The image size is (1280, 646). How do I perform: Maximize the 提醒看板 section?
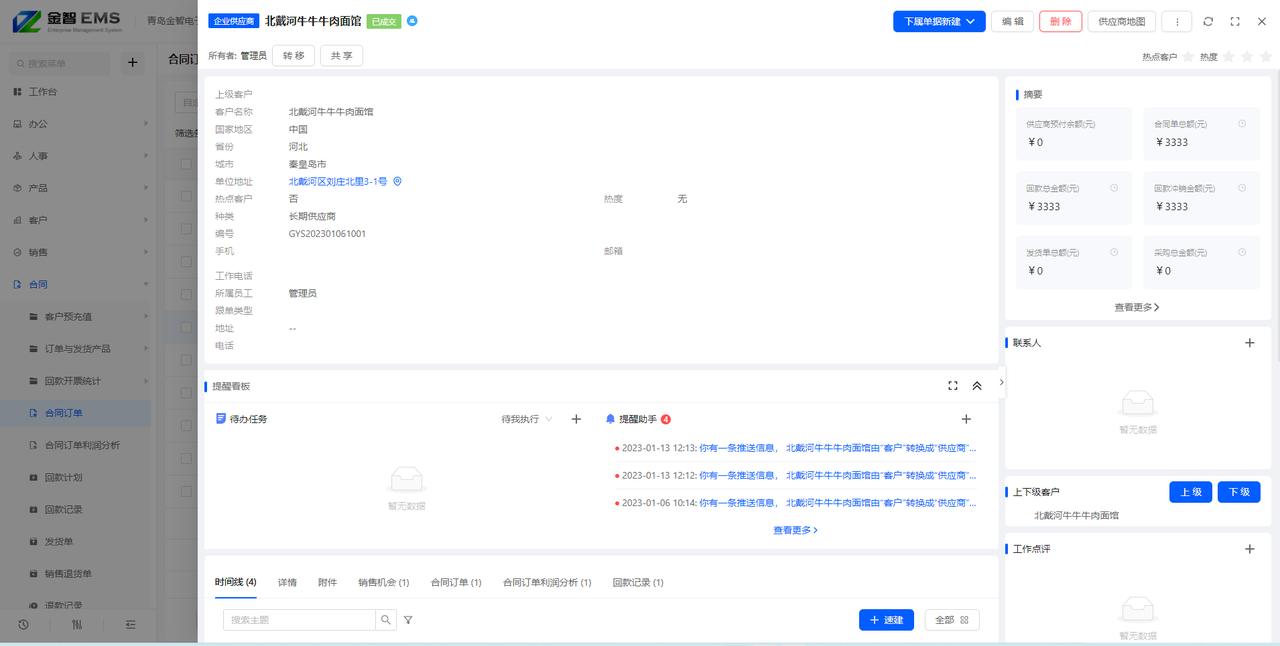tap(953, 386)
